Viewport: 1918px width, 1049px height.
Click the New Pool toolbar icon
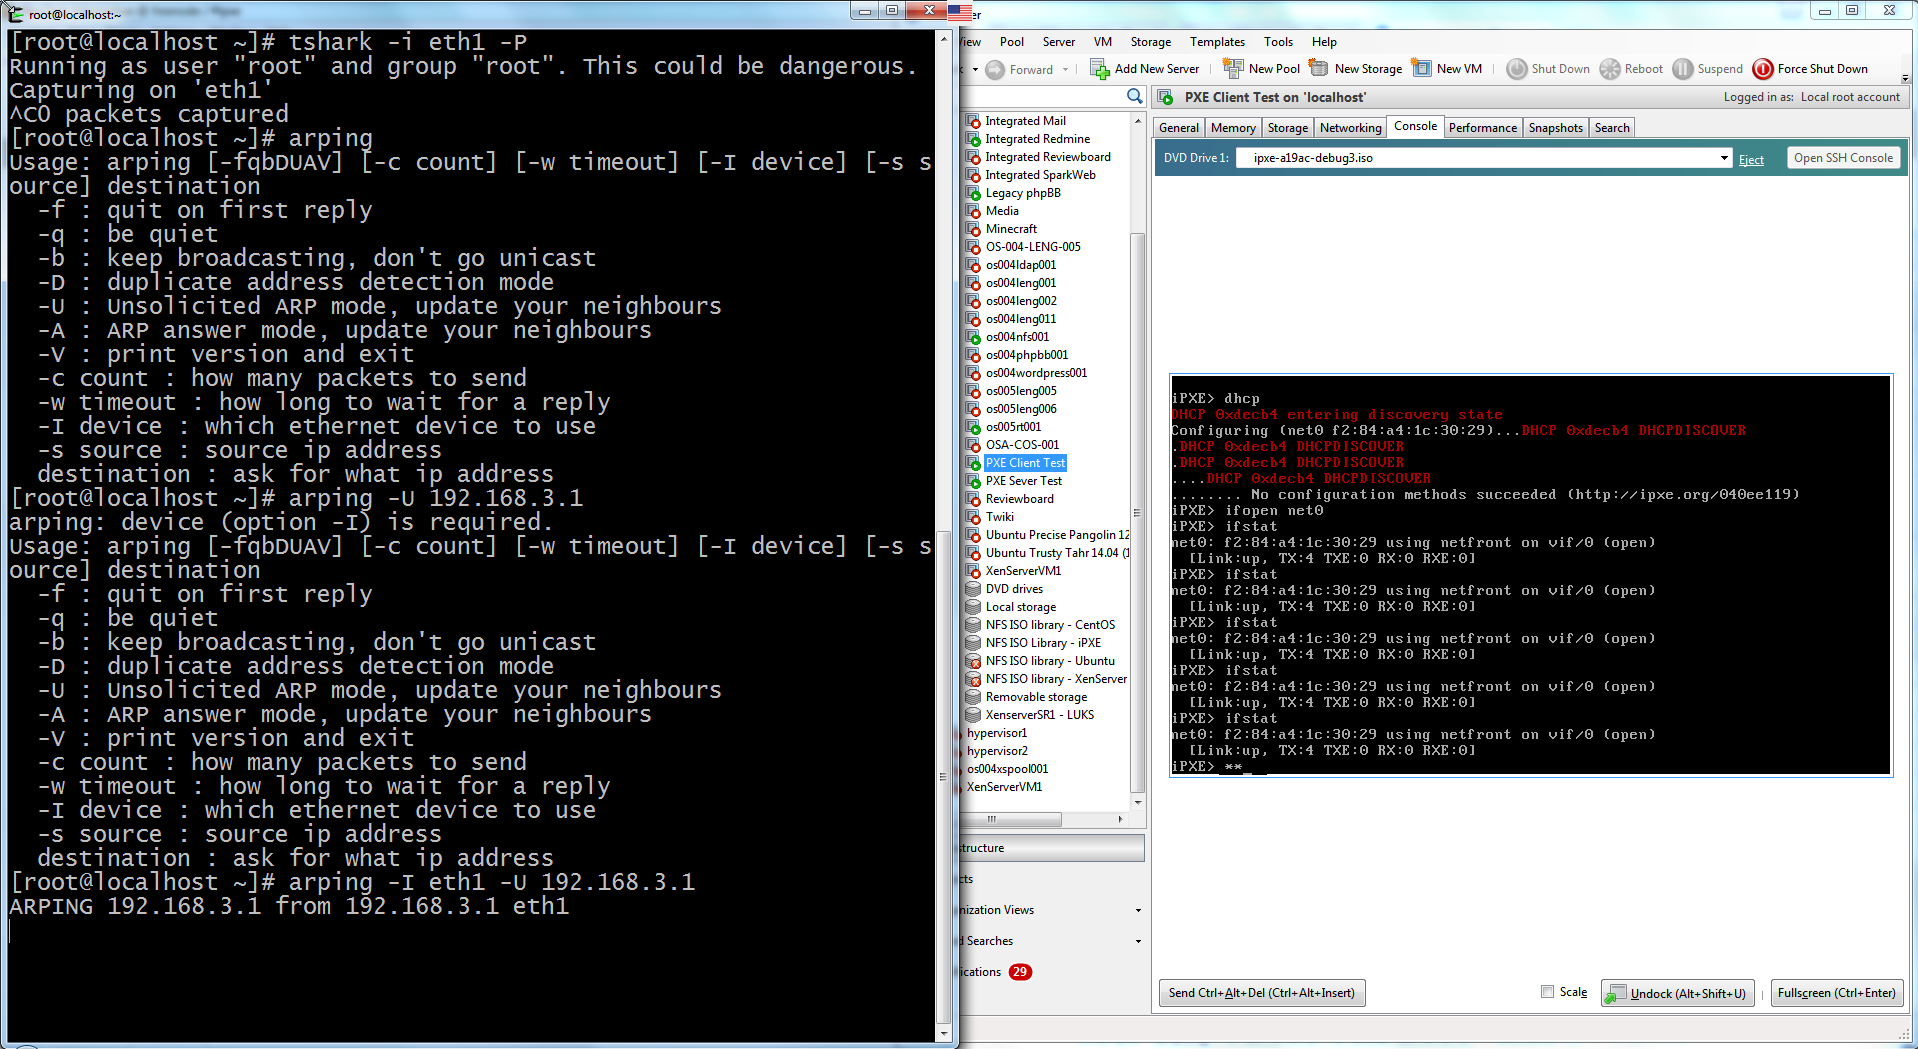coord(1233,69)
